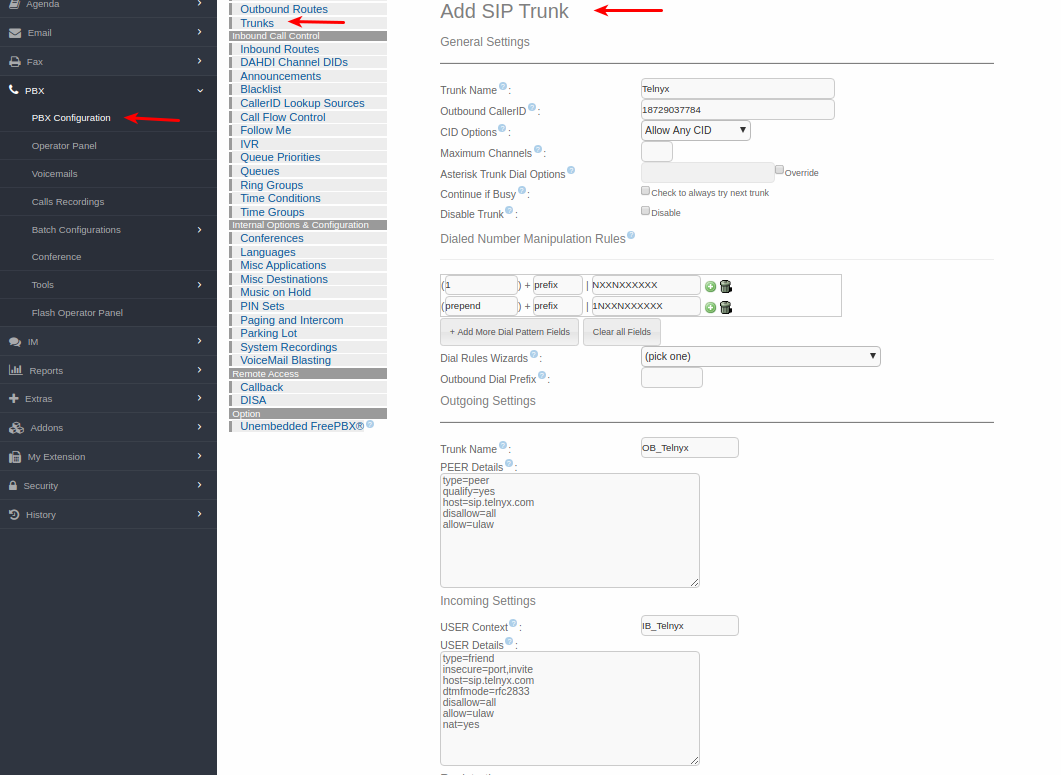Expand the Email sidebar section
1061x775 pixels.
coord(200,32)
